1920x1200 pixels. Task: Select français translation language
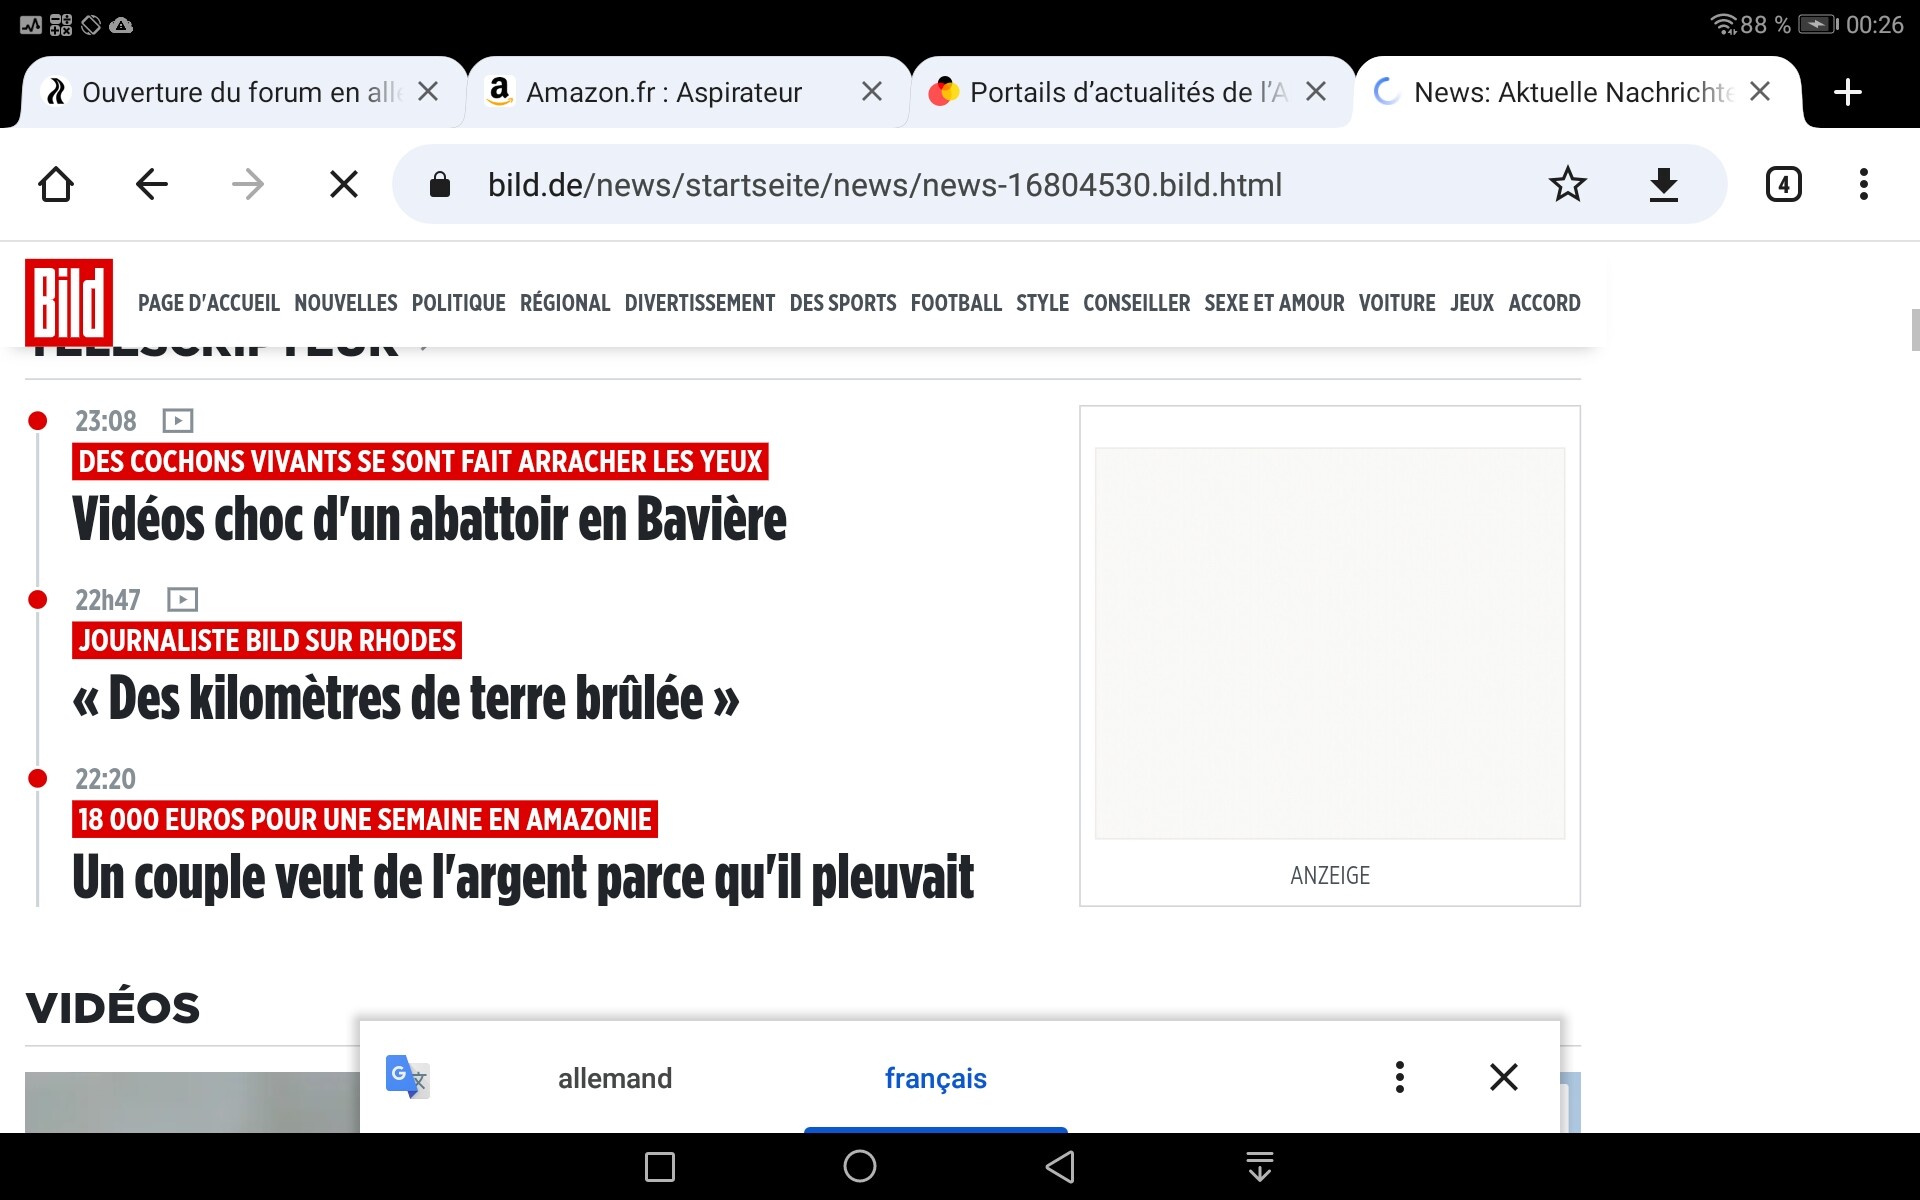pos(935,1078)
